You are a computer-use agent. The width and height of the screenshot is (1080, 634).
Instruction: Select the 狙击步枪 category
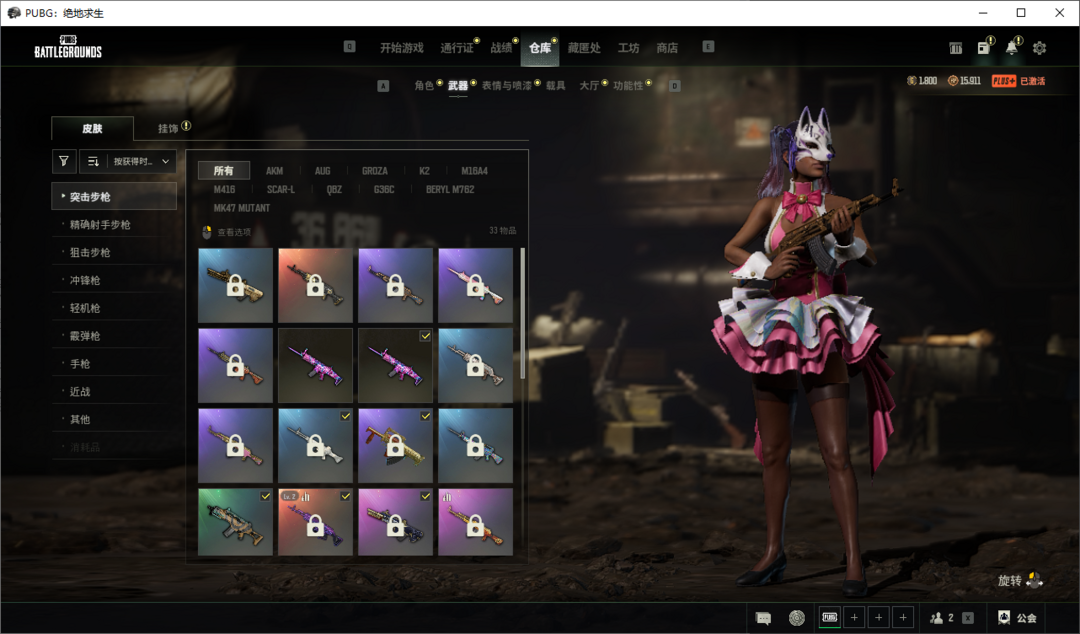point(114,252)
